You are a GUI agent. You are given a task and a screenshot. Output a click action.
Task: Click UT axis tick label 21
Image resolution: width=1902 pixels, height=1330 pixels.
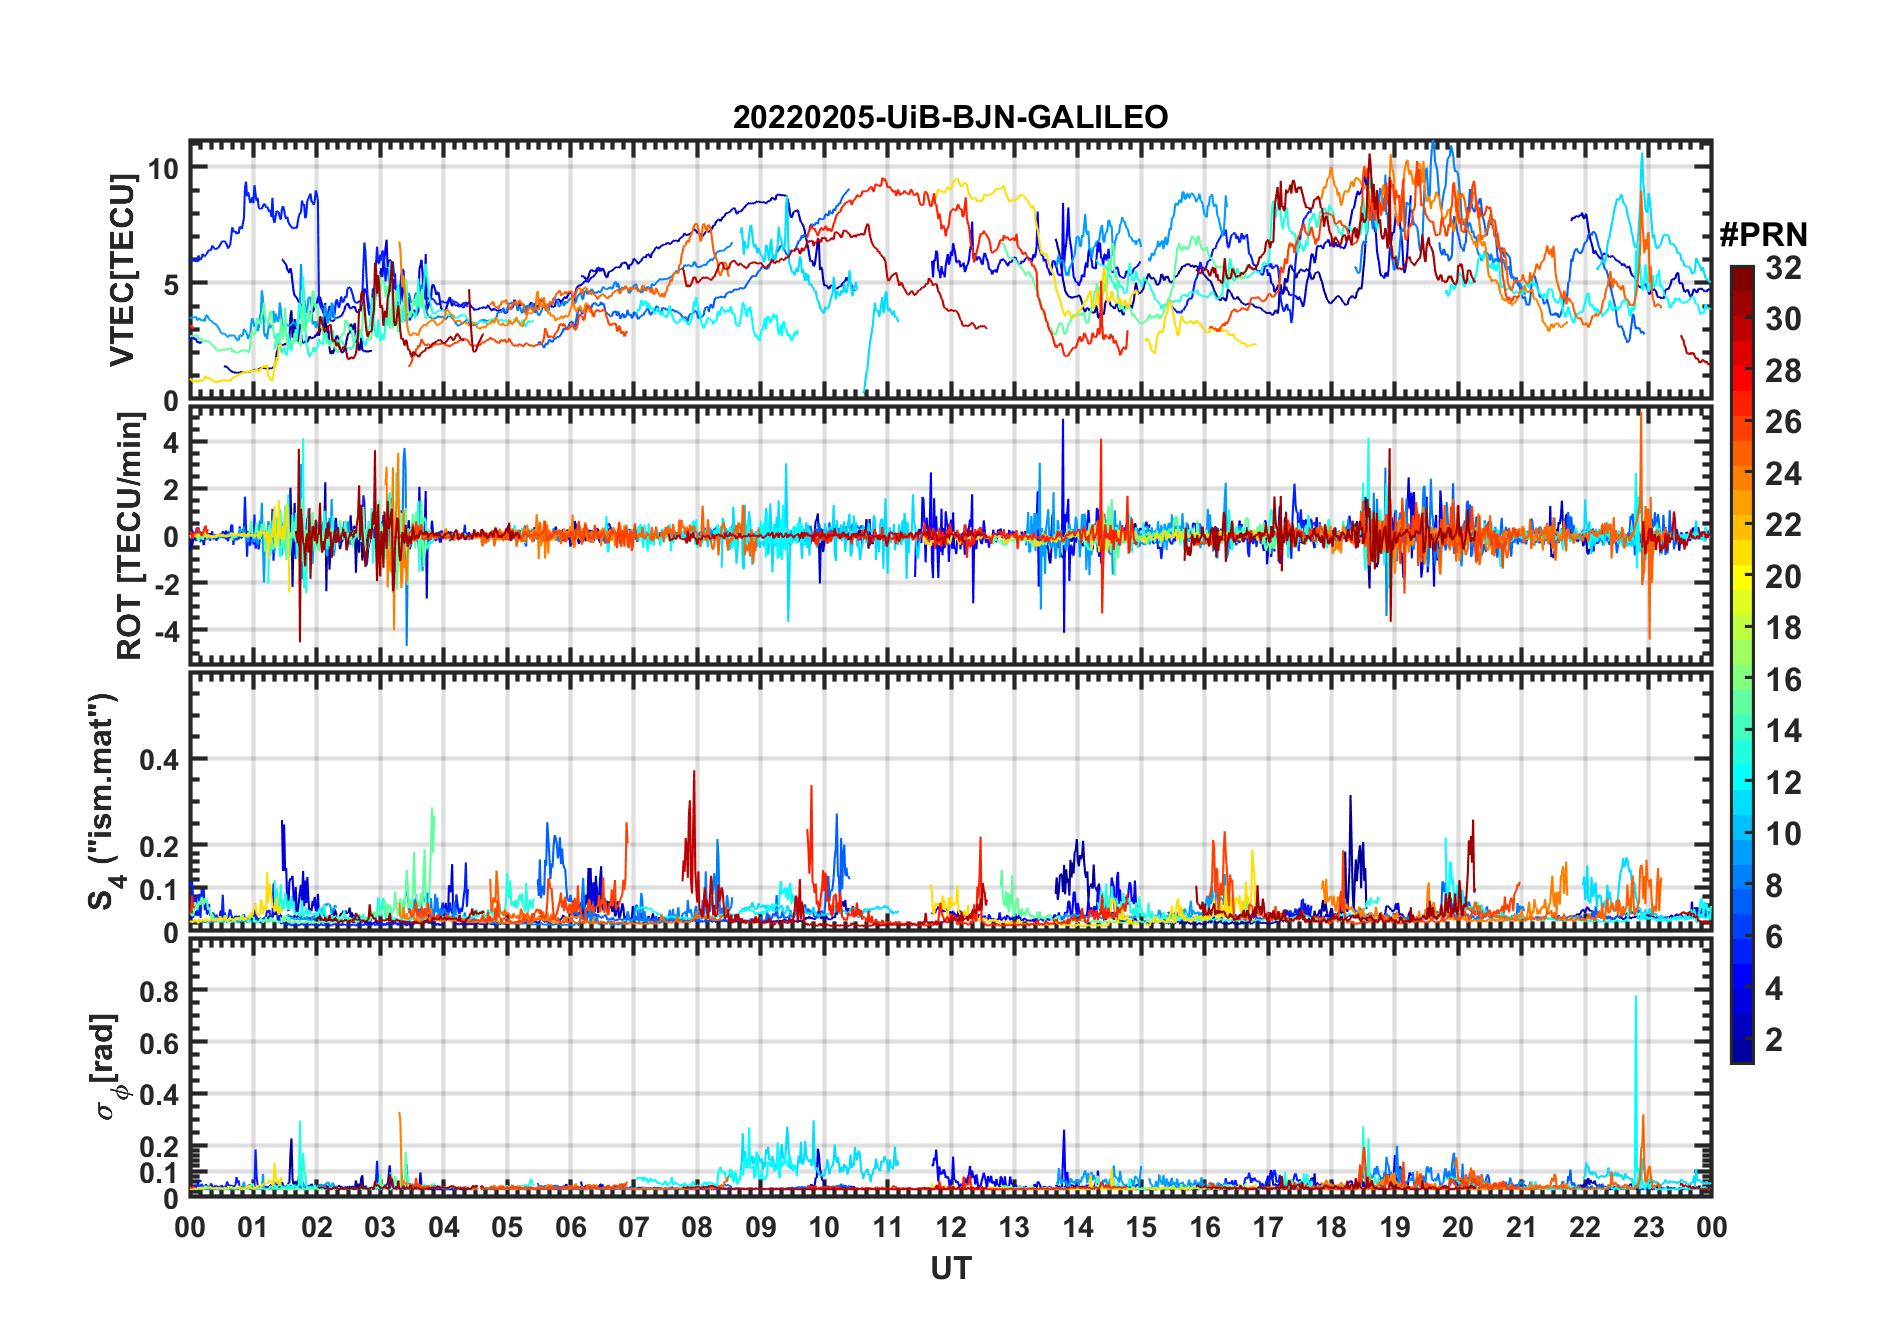pos(1521,1227)
